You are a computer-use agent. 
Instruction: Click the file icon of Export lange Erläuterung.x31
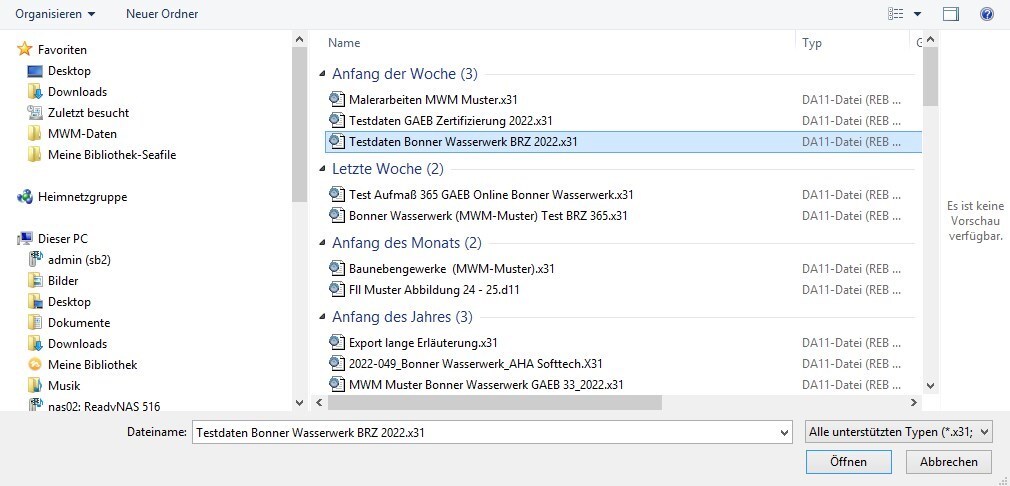pos(337,342)
